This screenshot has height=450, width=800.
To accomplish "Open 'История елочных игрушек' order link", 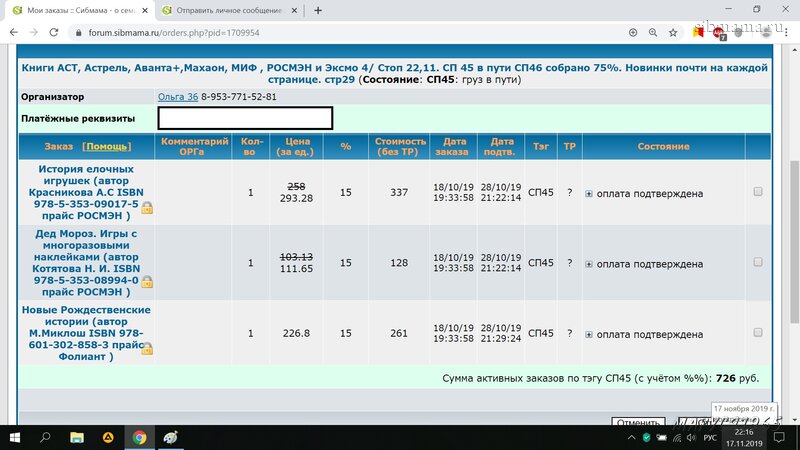I will pyautogui.click(x=86, y=192).
